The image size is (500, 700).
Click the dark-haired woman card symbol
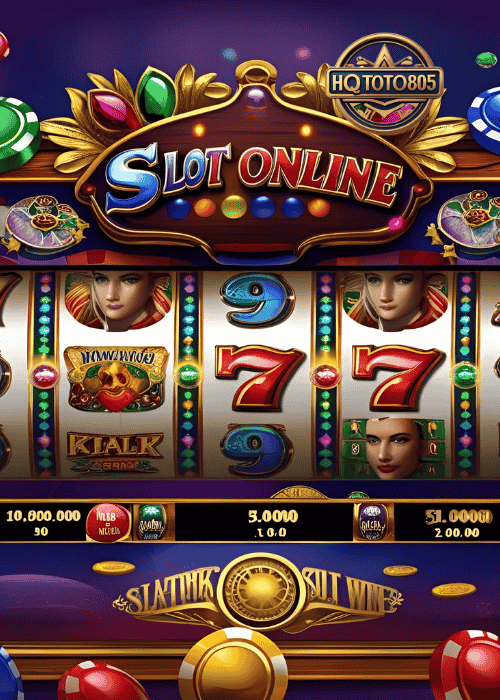[x=394, y=448]
